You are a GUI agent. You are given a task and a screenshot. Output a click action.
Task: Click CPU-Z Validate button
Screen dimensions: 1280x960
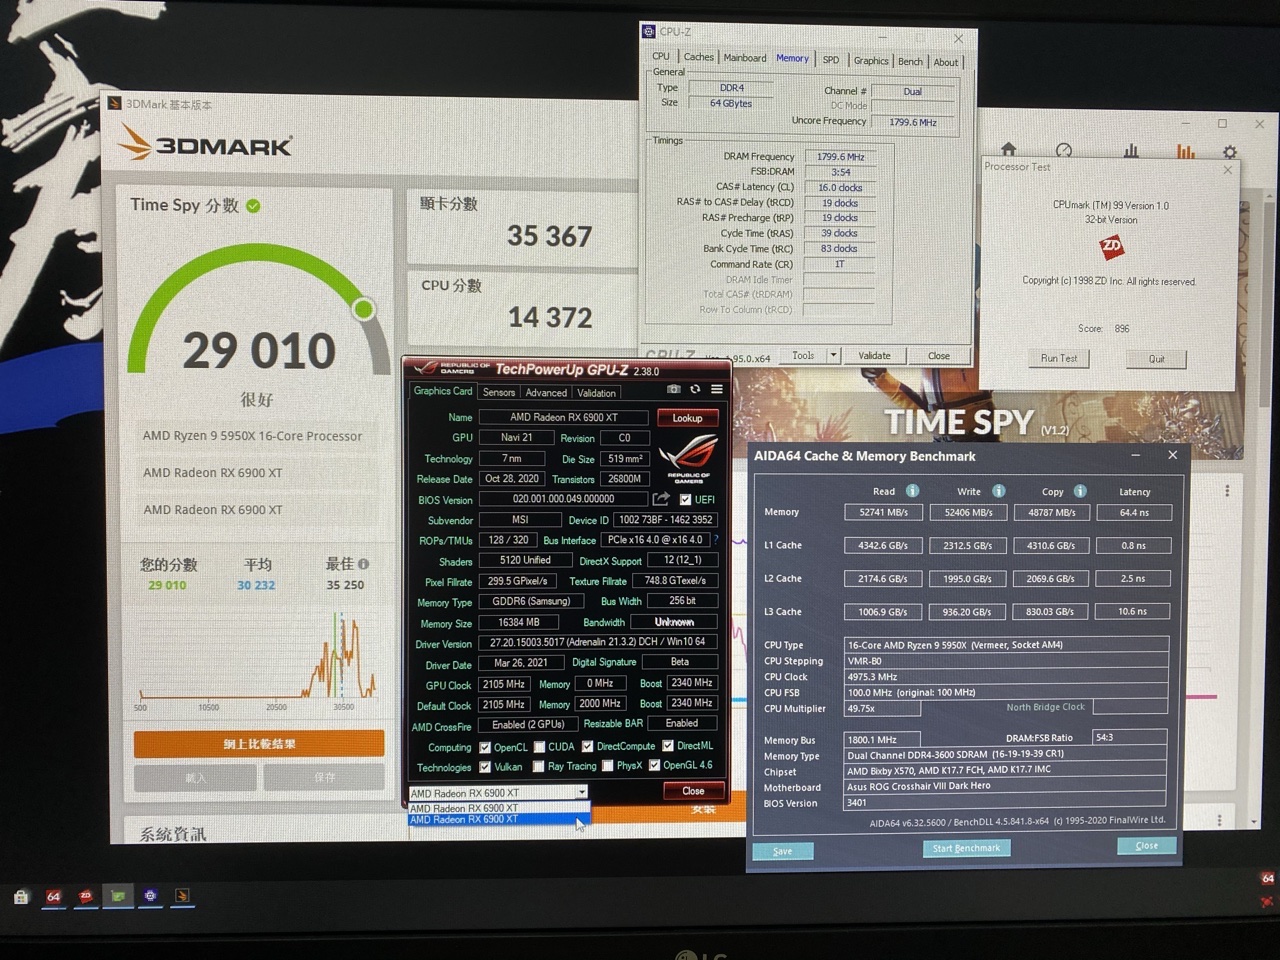pyautogui.click(x=874, y=355)
